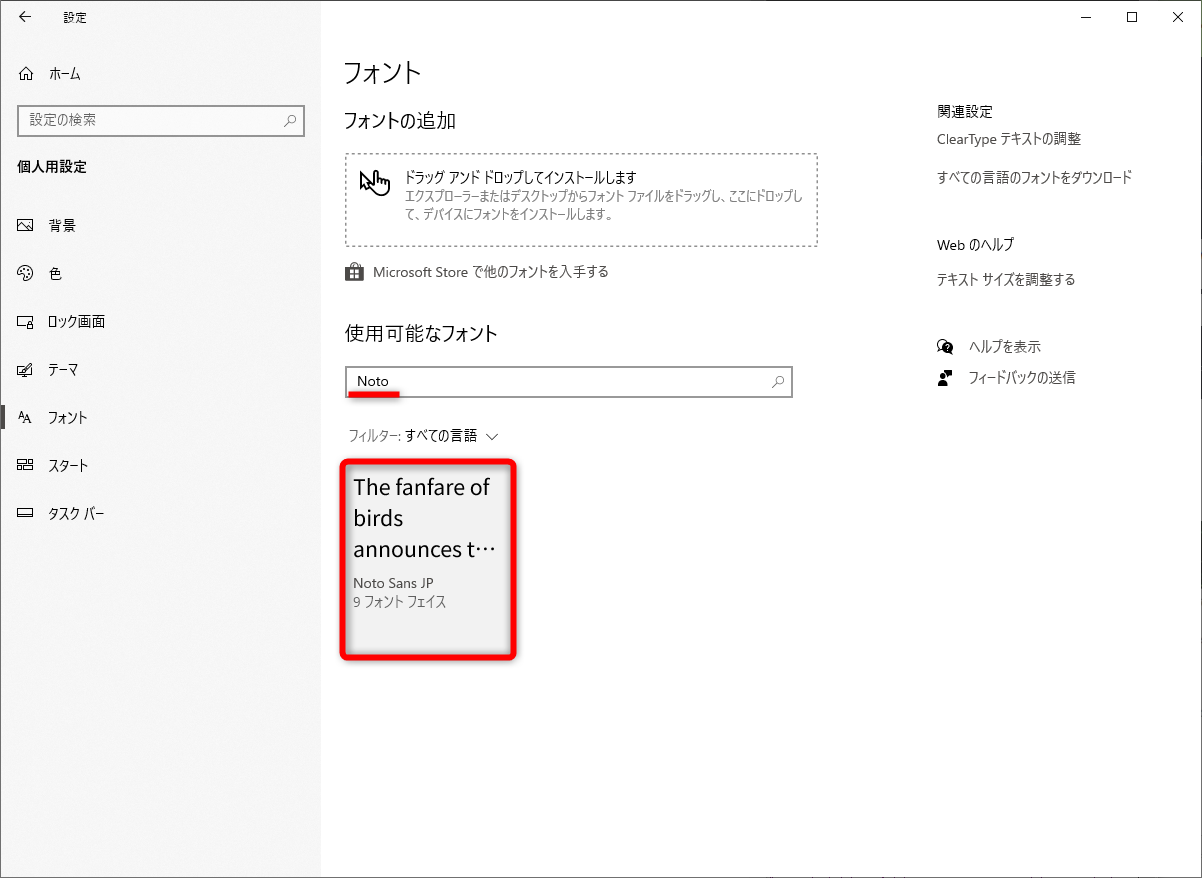Select the 背景 (Background) sidebar icon
Image resolution: width=1202 pixels, height=878 pixels.
pos(24,225)
